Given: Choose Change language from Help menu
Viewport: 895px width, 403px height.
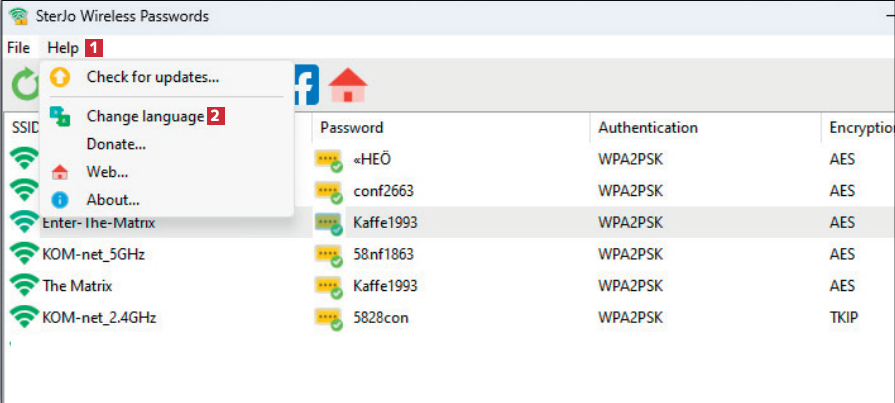Looking at the screenshot, I should coord(145,116).
